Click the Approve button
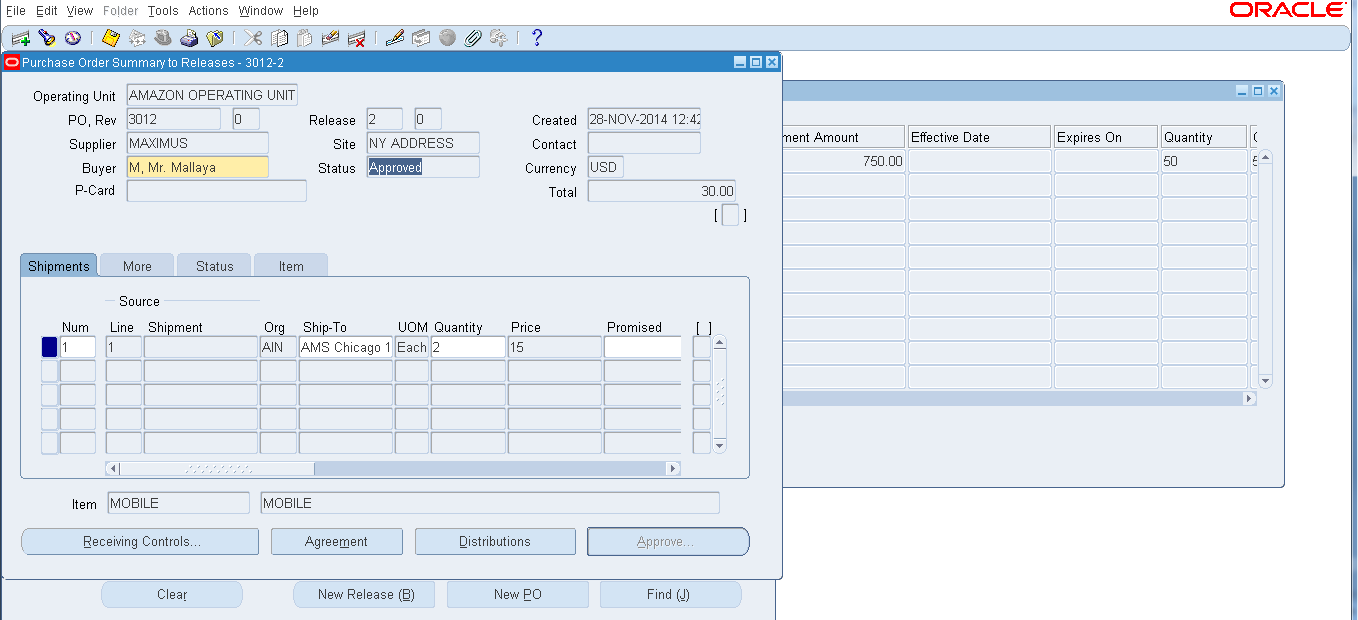Viewport: 1358px width, 620px height. point(668,542)
